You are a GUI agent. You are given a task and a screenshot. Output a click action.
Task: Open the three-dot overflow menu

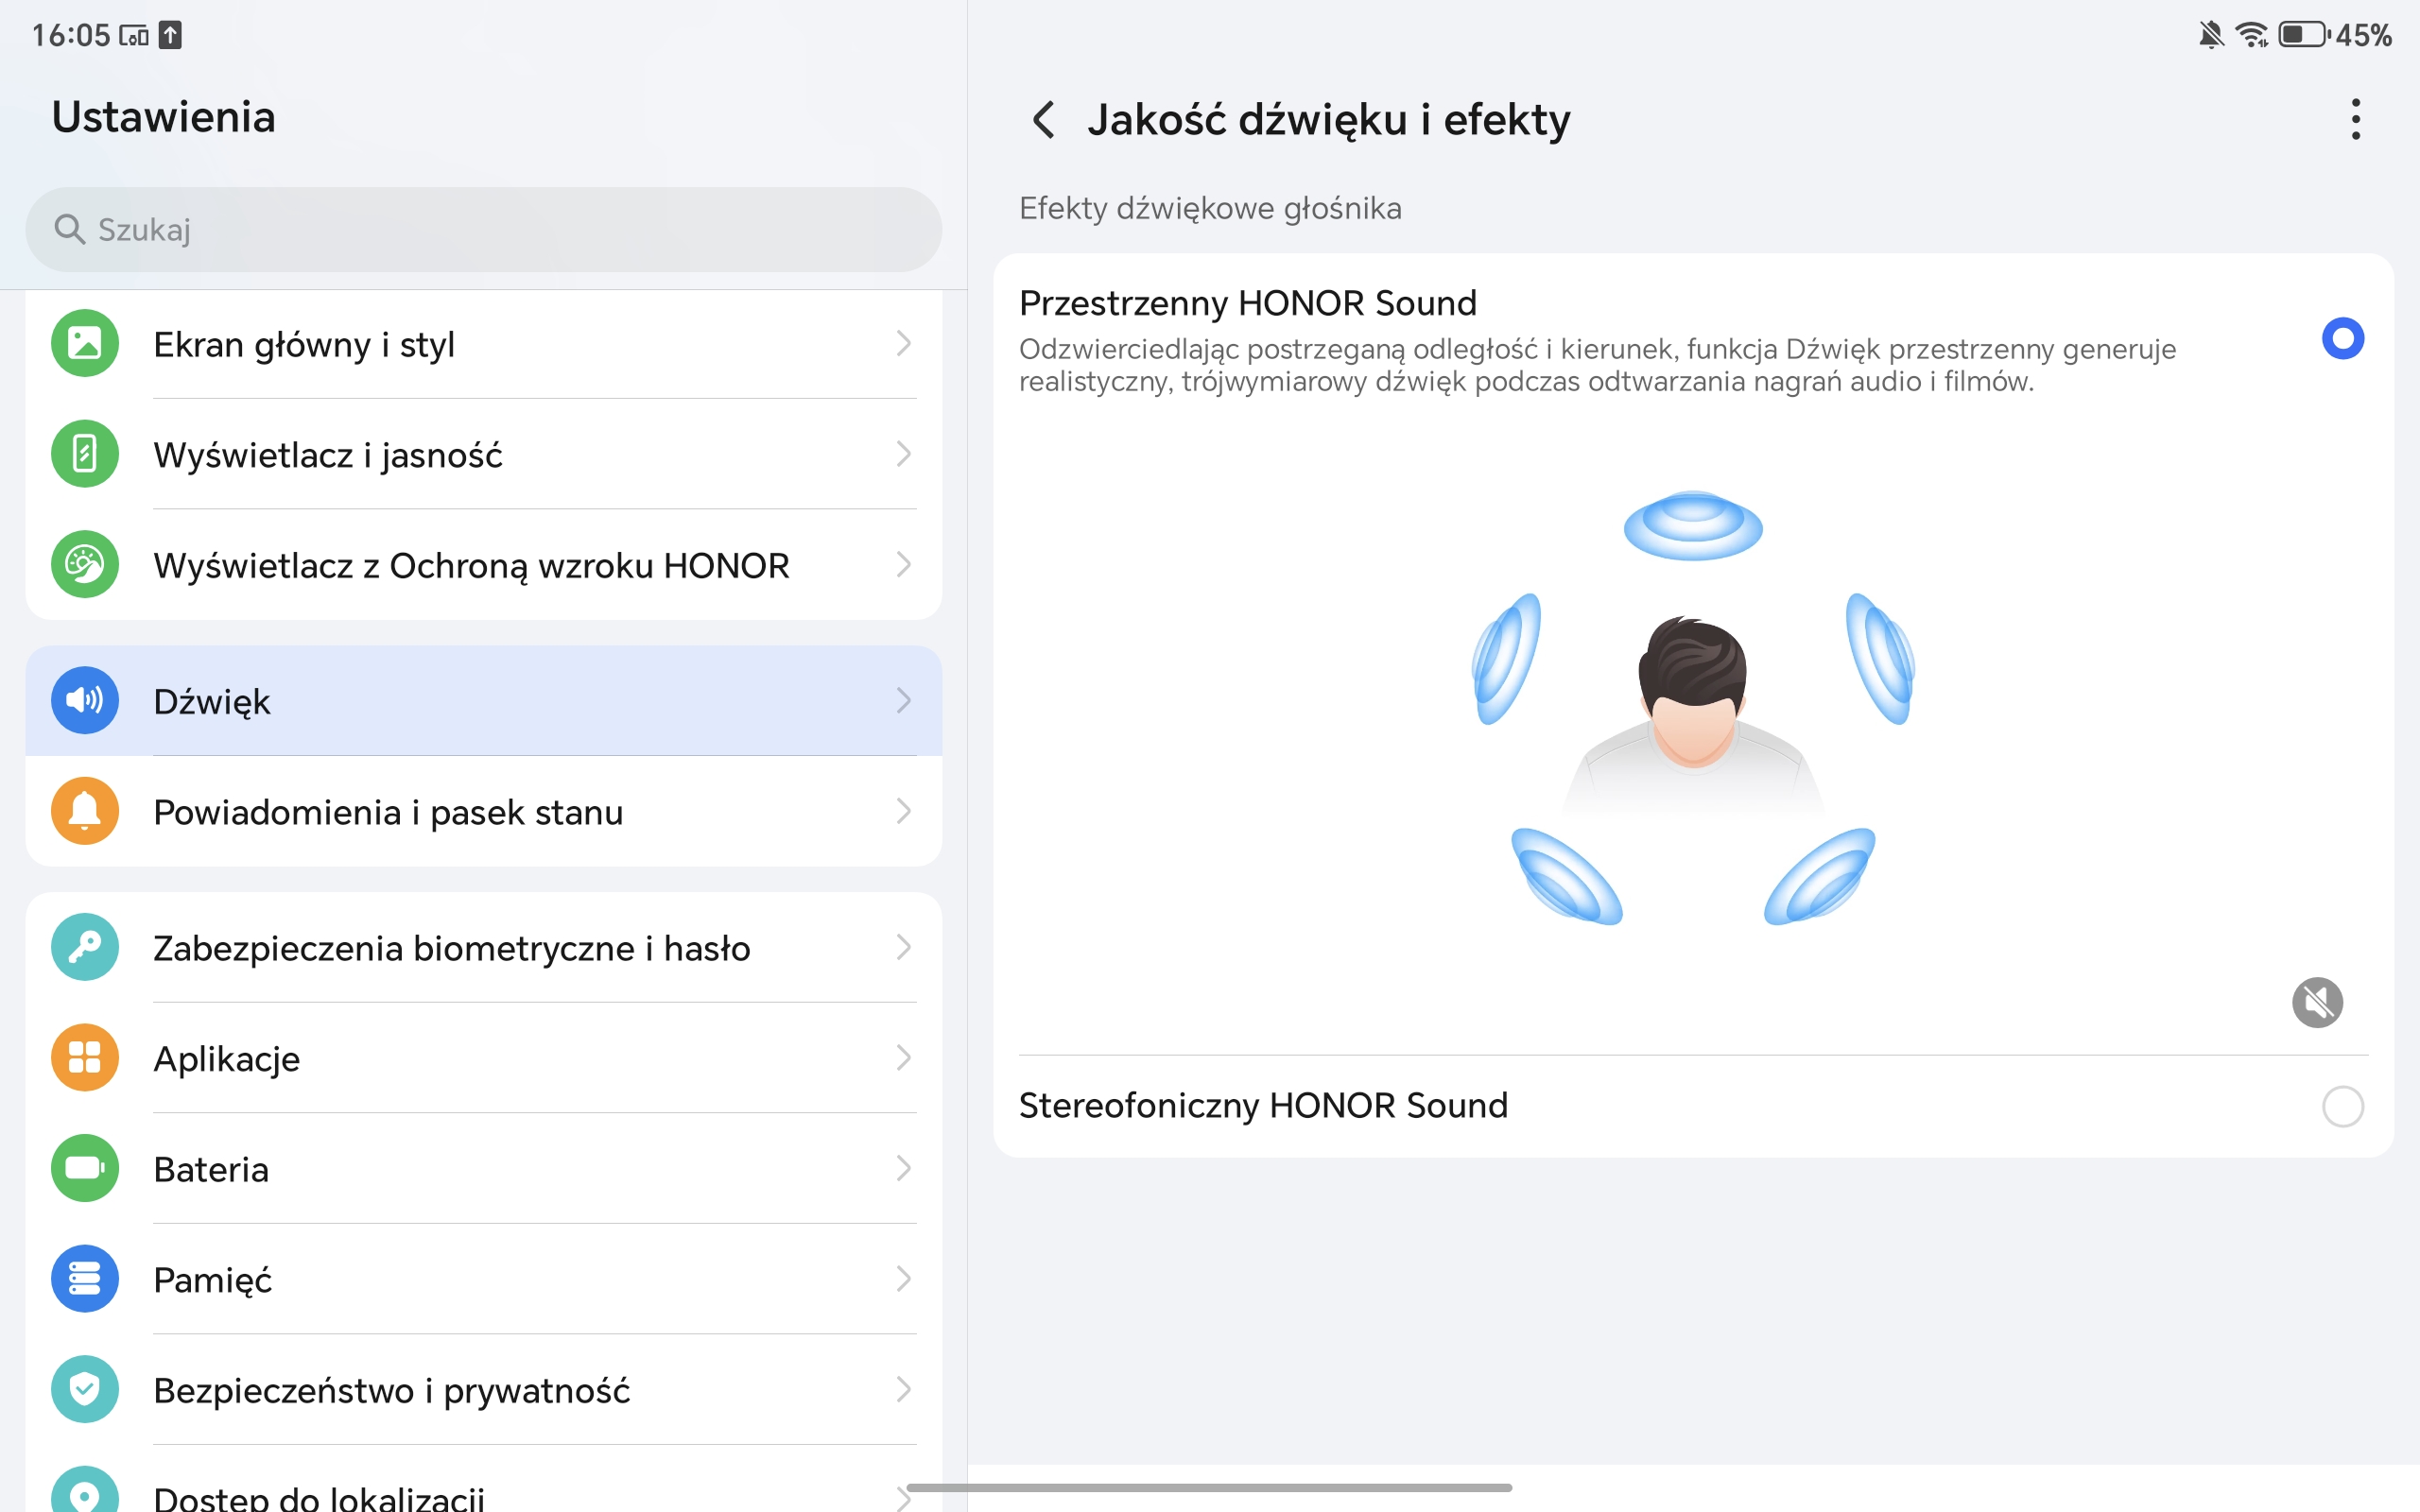[2355, 120]
